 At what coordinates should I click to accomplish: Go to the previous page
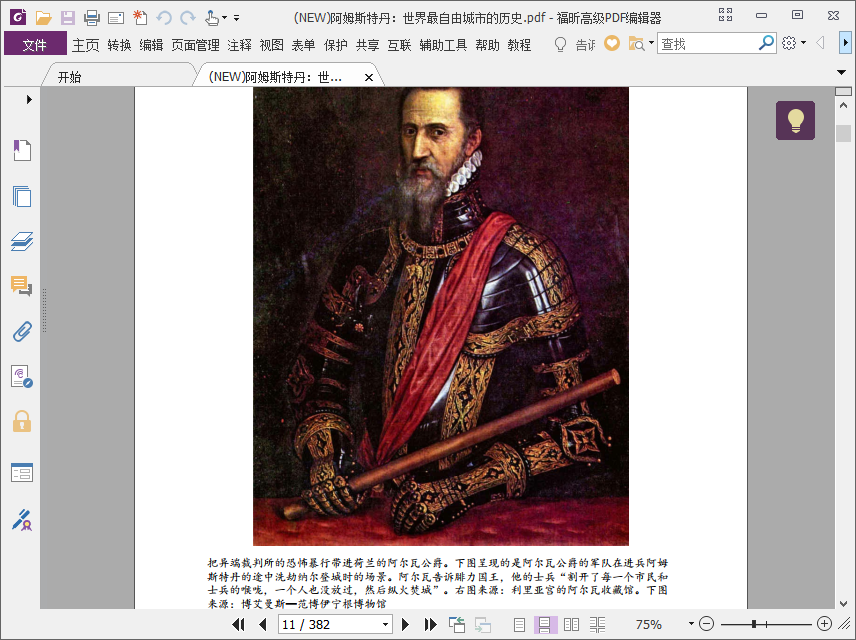(x=263, y=624)
